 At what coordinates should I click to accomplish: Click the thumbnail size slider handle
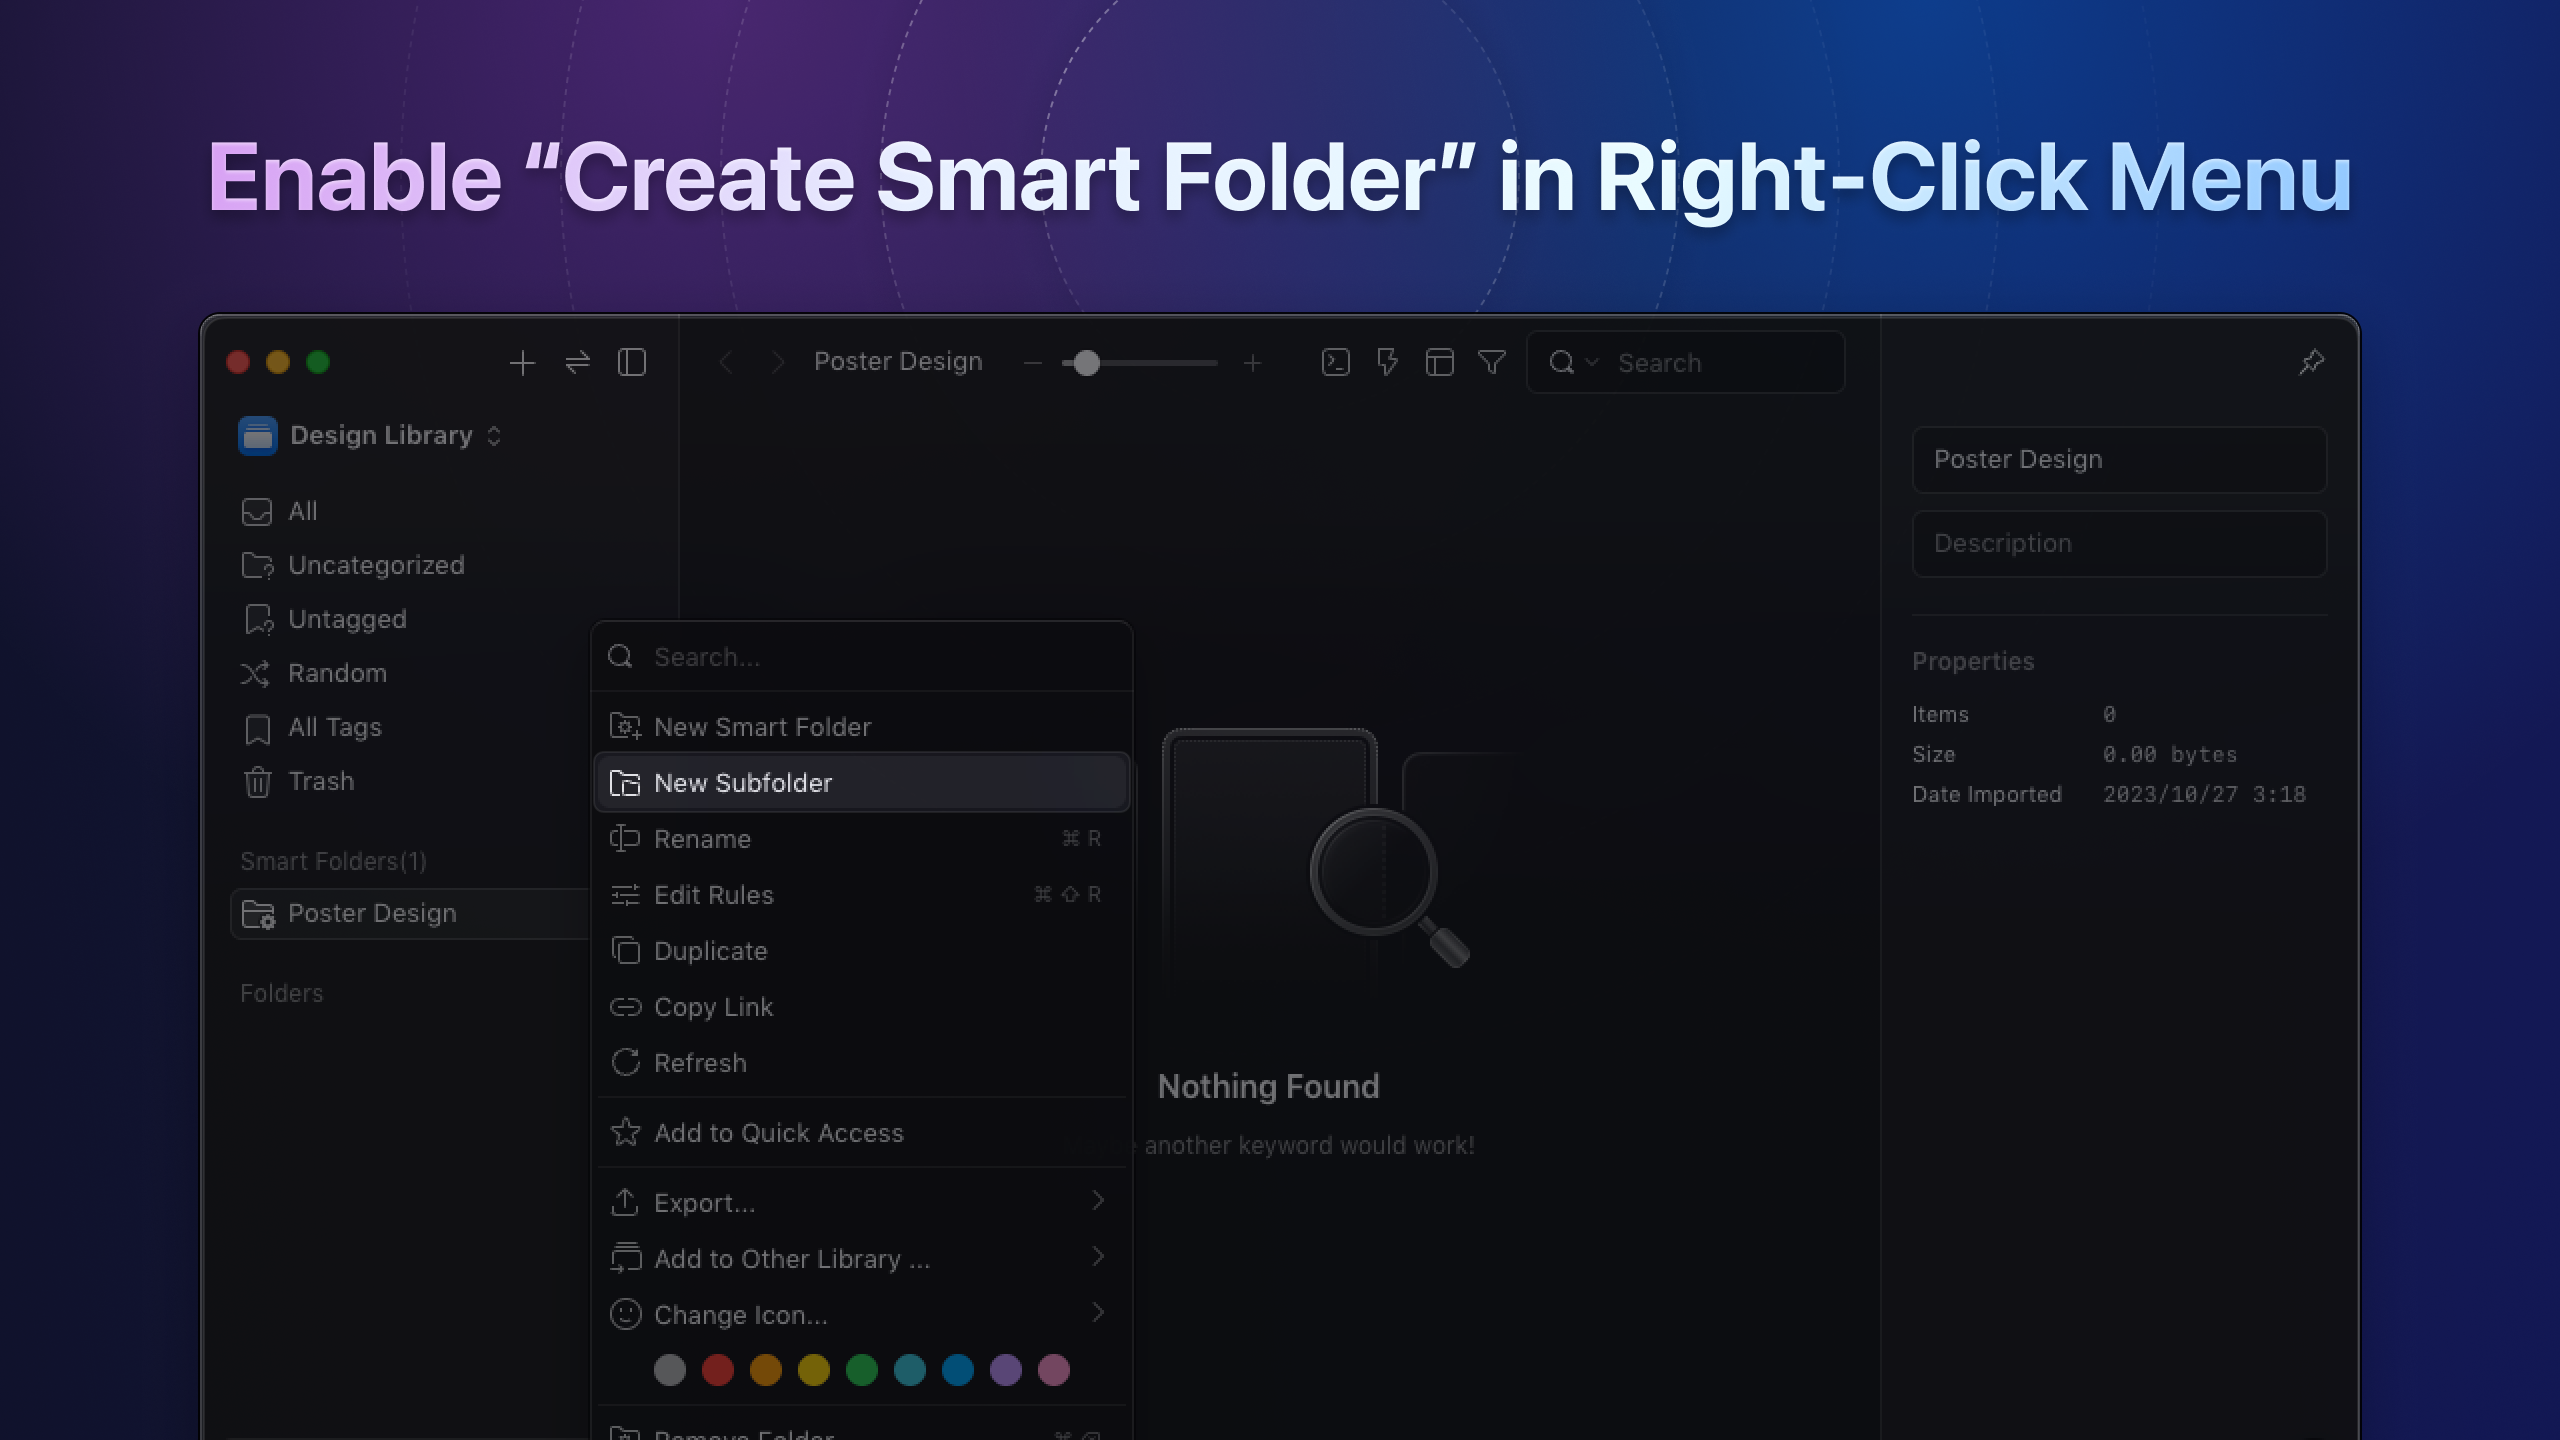click(1086, 363)
